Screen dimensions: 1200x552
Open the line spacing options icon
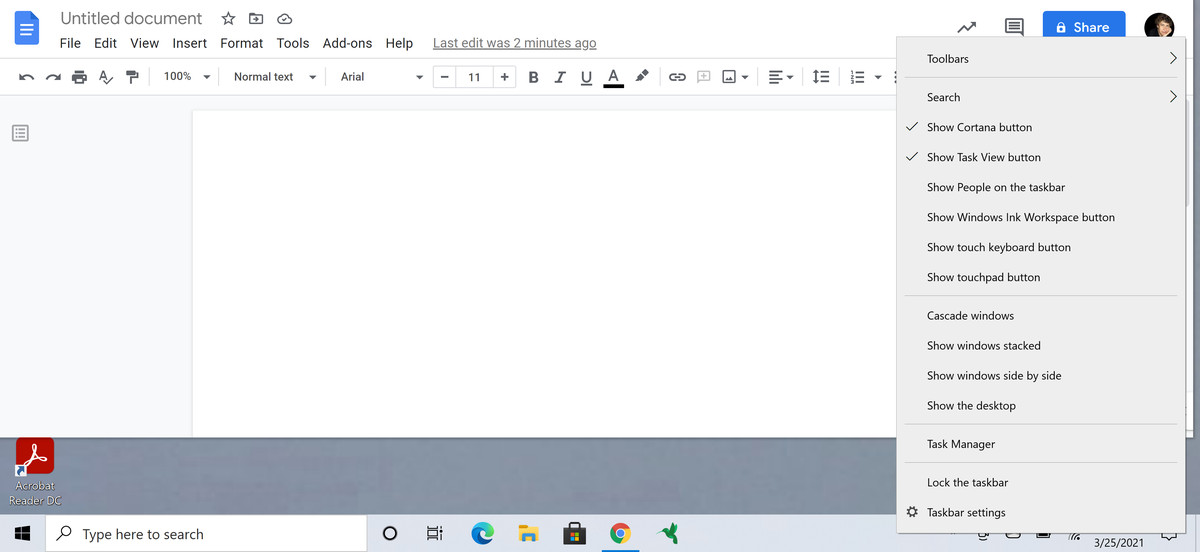tap(820, 77)
